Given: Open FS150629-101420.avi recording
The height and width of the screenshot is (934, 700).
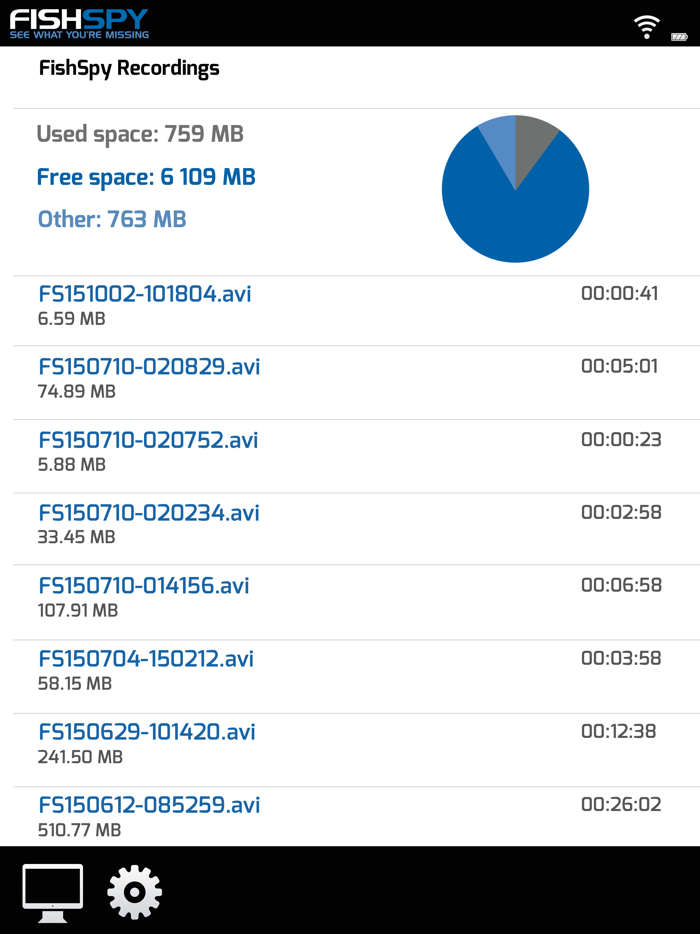Looking at the screenshot, I should pyautogui.click(x=356, y=750).
